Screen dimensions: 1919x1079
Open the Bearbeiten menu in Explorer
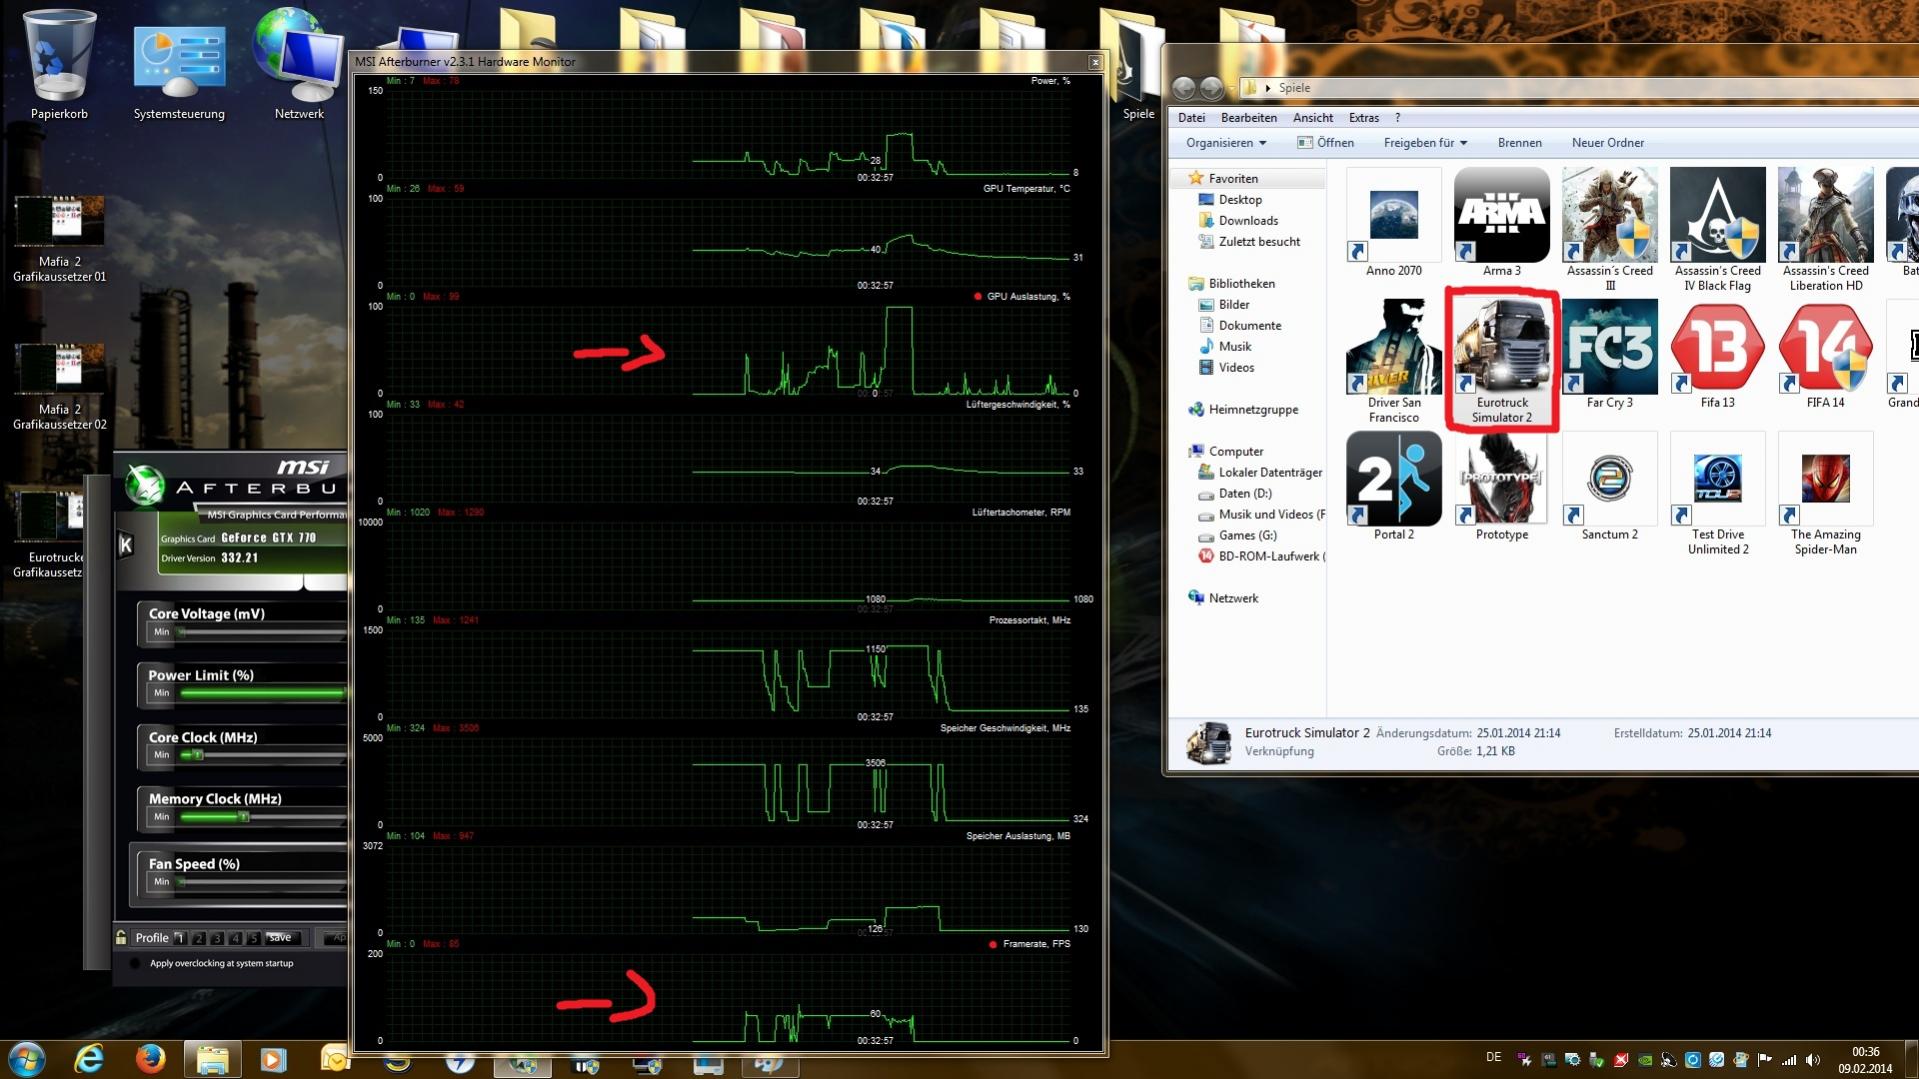(x=1248, y=118)
